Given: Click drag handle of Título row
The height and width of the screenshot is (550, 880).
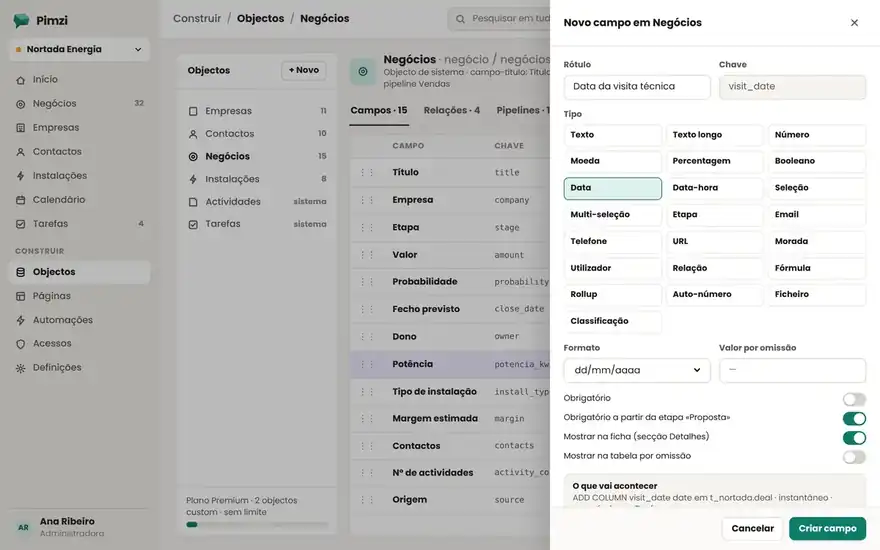Looking at the screenshot, I should pos(367,172).
